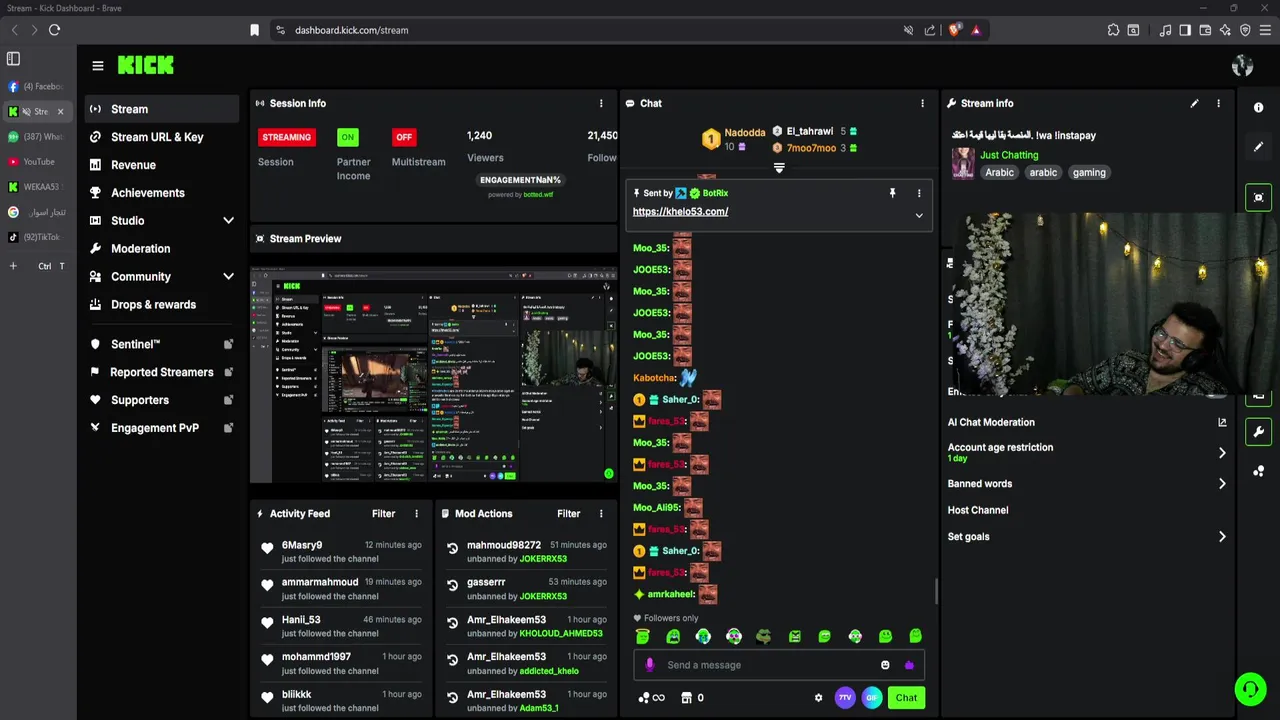Open chat settings gear icon
The height and width of the screenshot is (720, 1280).
[x=818, y=698]
